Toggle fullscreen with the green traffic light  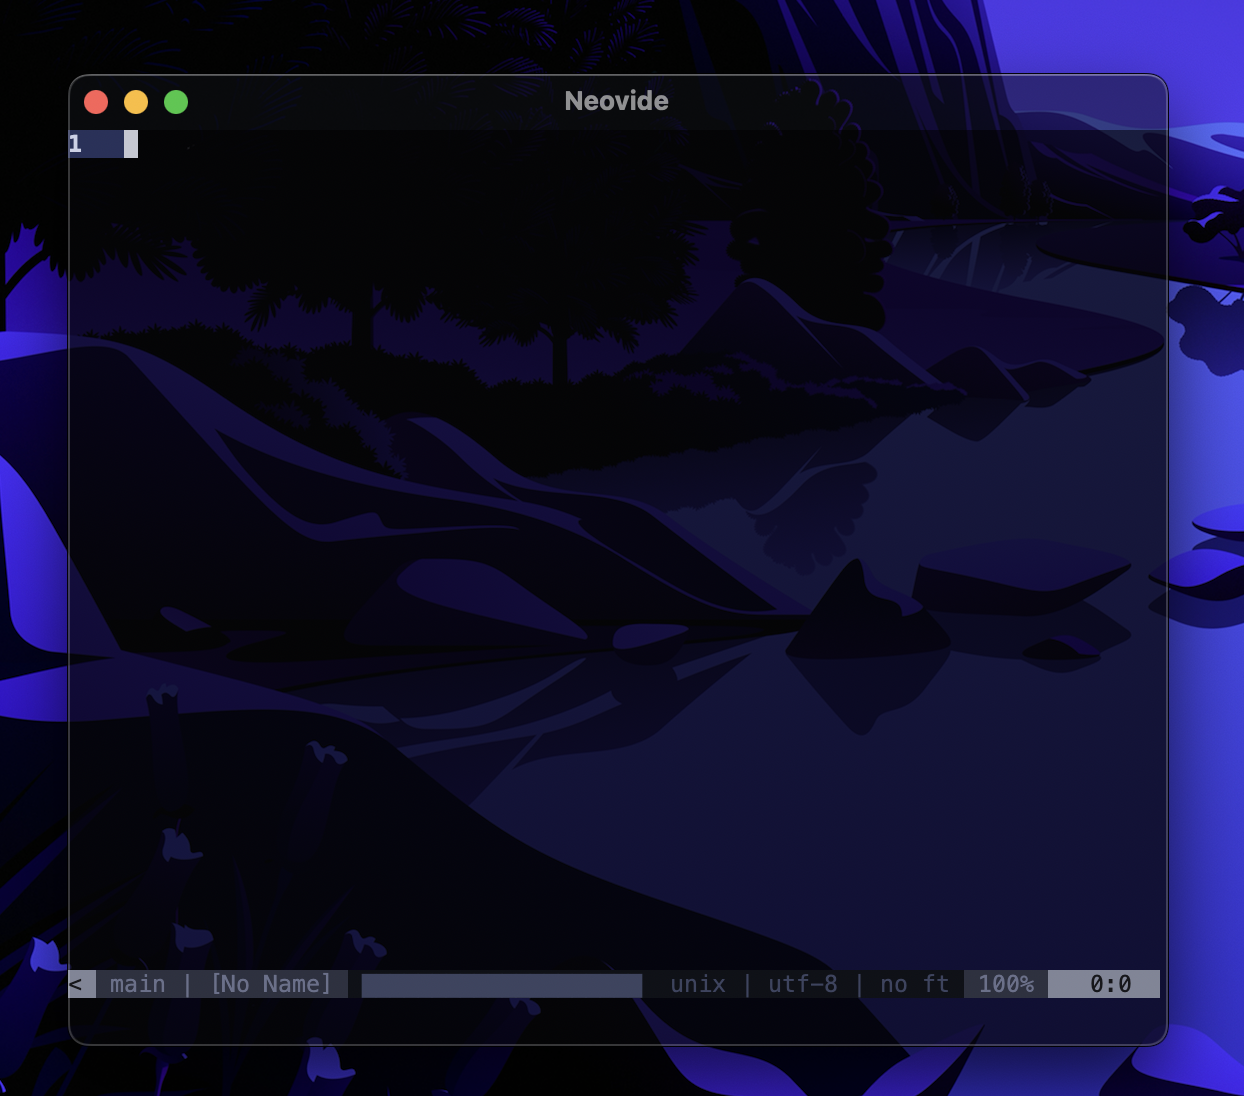[175, 101]
